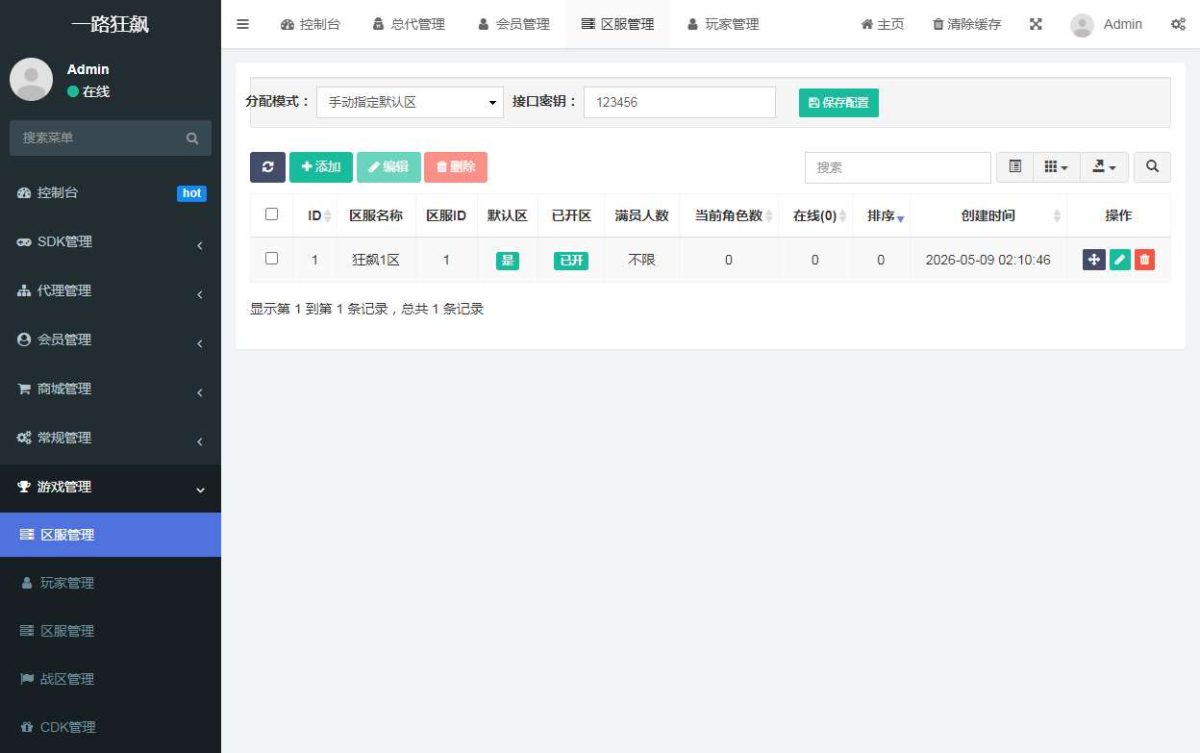Click the 接口密钥 input field
Viewport: 1200px width, 753px height.
(679, 102)
